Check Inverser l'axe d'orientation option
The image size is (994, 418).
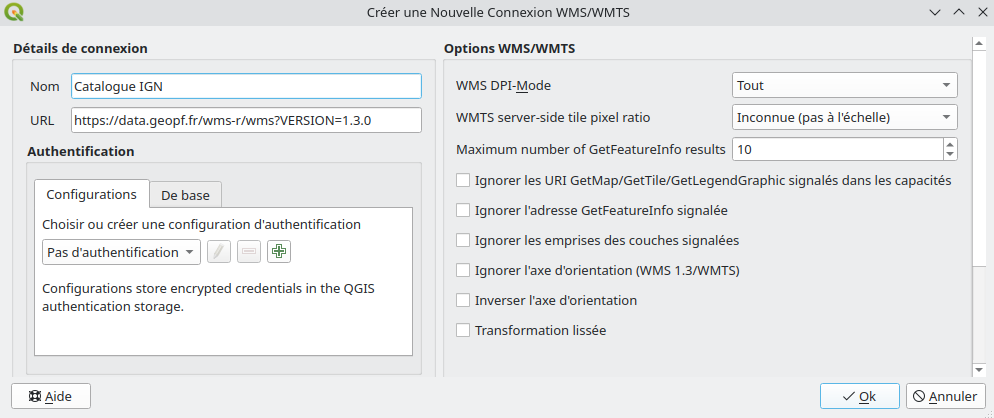(463, 300)
